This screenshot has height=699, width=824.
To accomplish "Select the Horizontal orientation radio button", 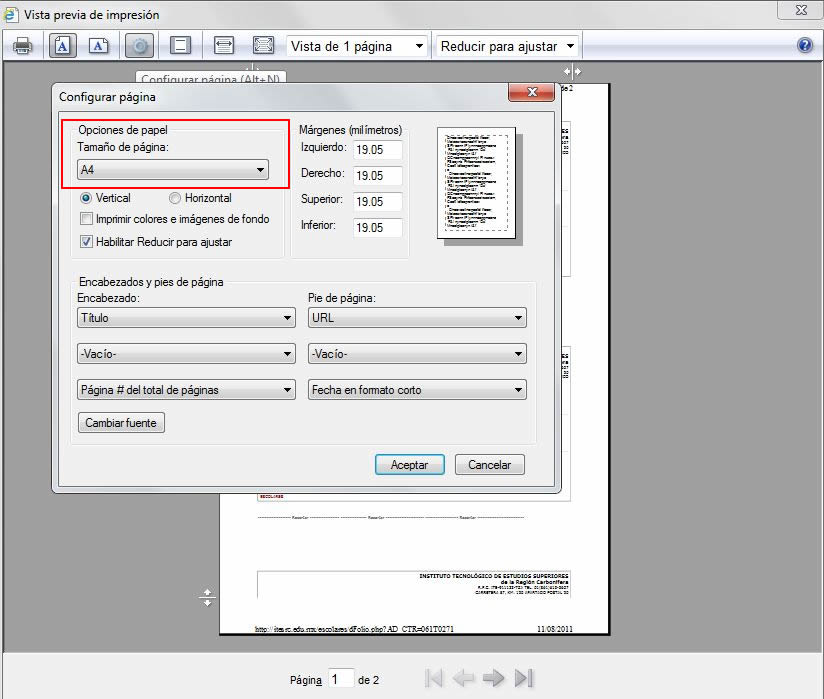I will [x=175, y=199].
